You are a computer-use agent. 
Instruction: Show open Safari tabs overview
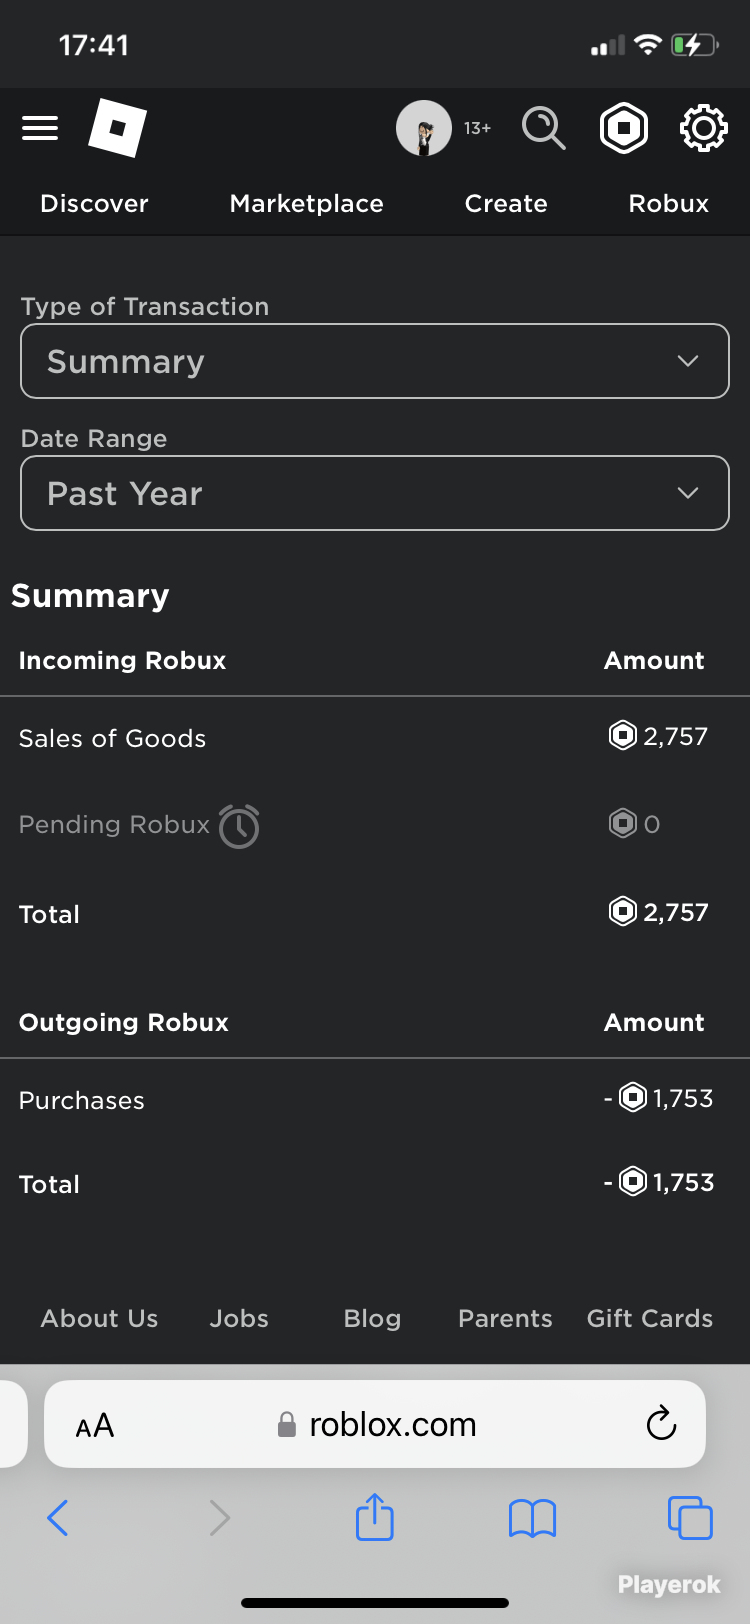pyautogui.click(x=690, y=1518)
